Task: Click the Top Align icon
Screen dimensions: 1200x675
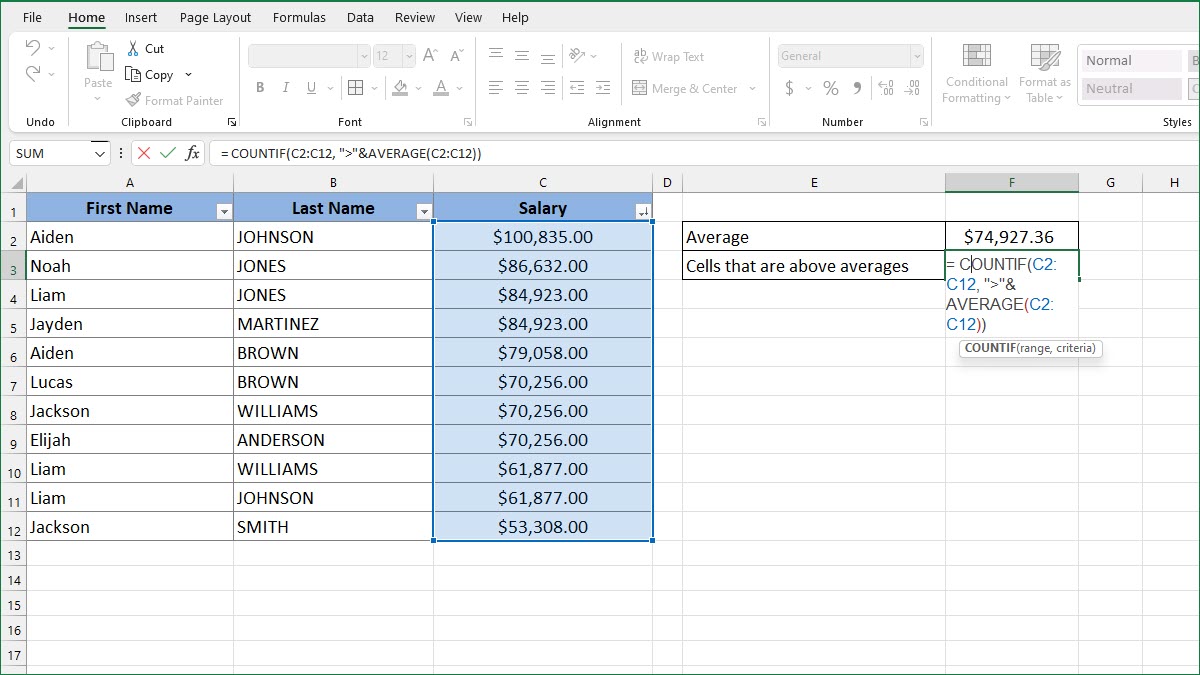Action: point(496,56)
